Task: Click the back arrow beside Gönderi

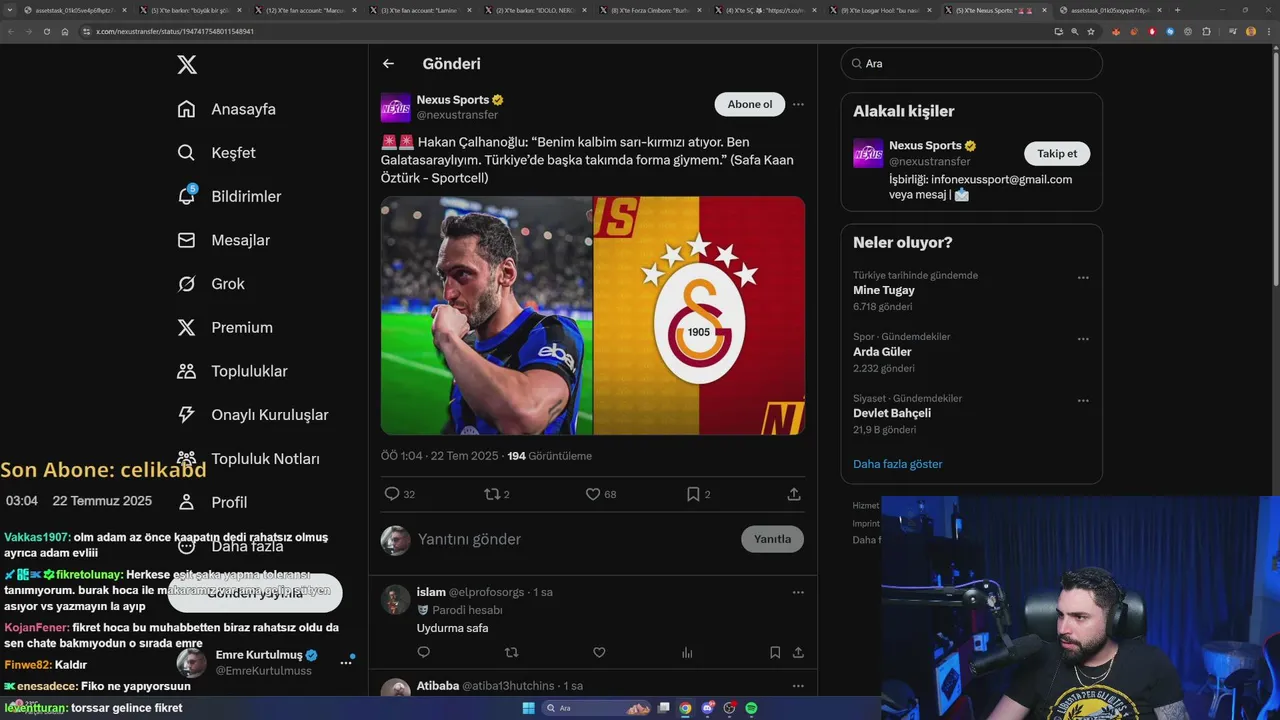Action: [388, 64]
